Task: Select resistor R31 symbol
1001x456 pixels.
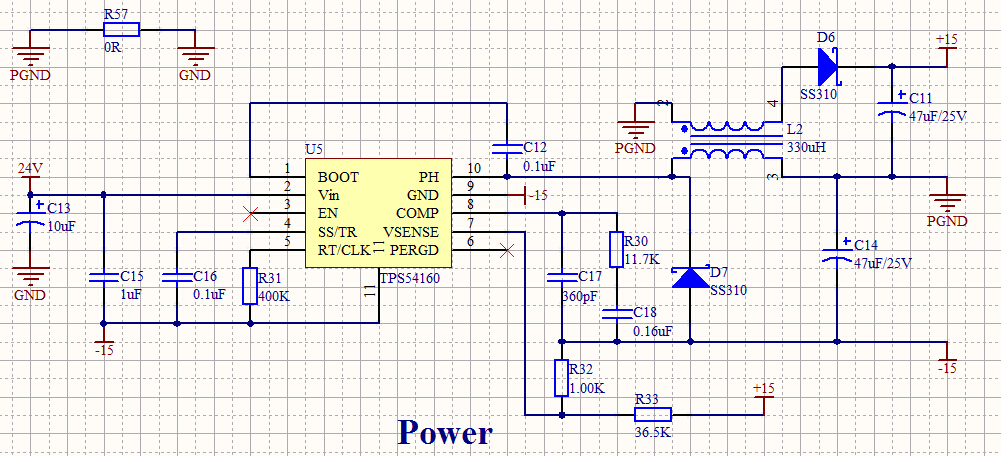Action: 250,286
